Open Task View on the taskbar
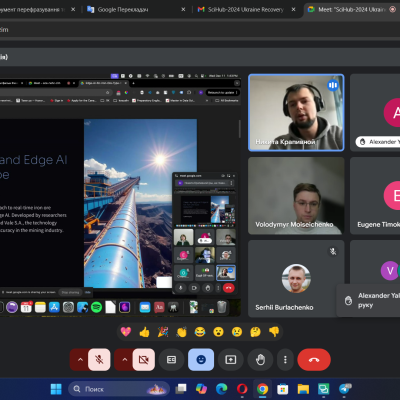The image size is (400, 400). 181,389
